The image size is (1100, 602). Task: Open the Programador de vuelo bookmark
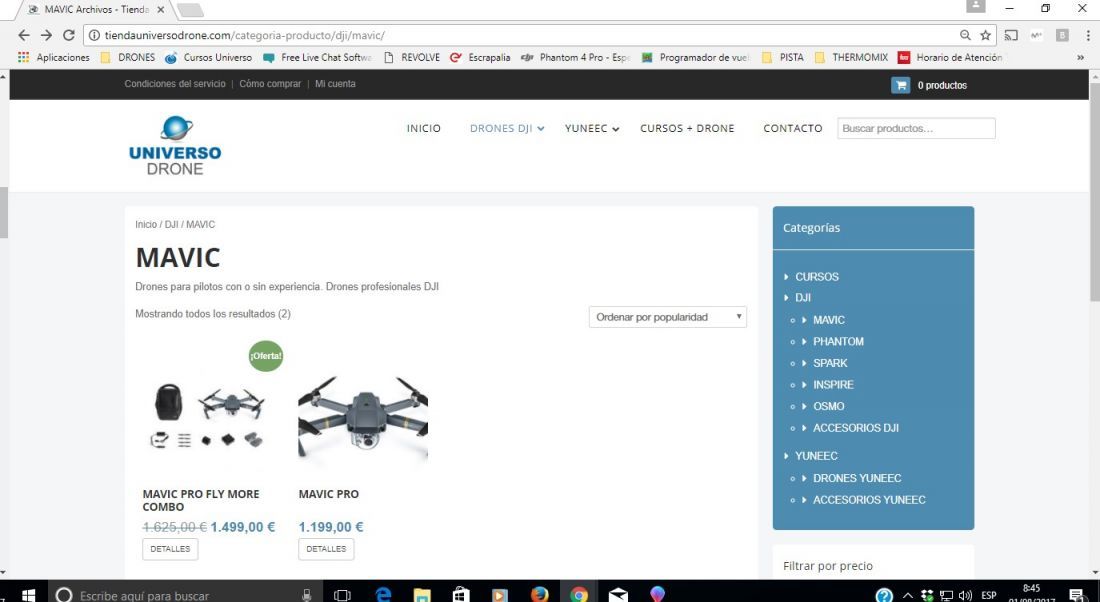pos(696,58)
